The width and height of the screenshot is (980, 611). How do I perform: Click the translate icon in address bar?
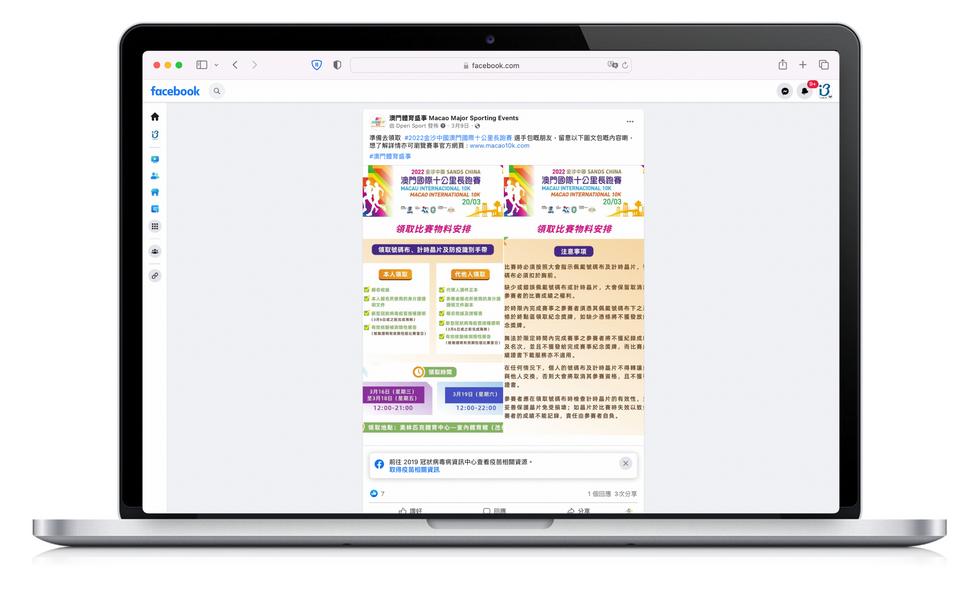tap(612, 65)
